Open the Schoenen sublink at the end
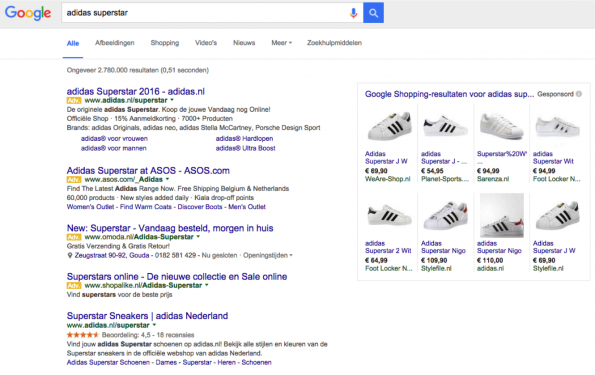This screenshot has width=595, height=375. [x=257, y=362]
